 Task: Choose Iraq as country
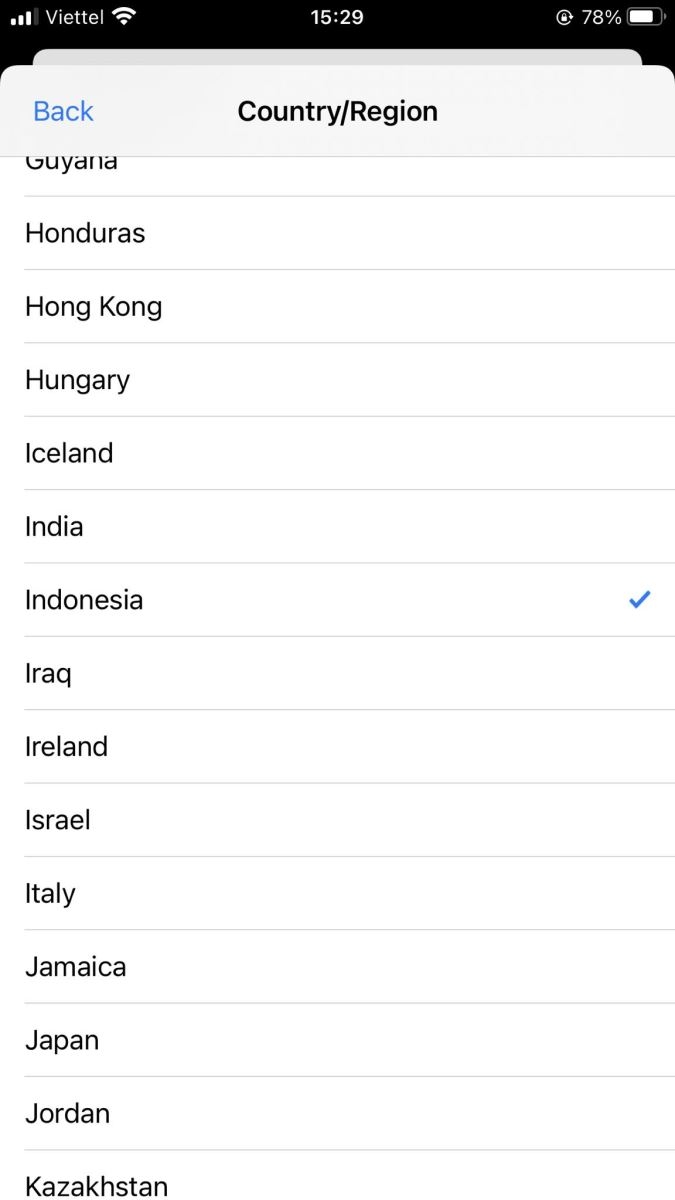(x=337, y=673)
